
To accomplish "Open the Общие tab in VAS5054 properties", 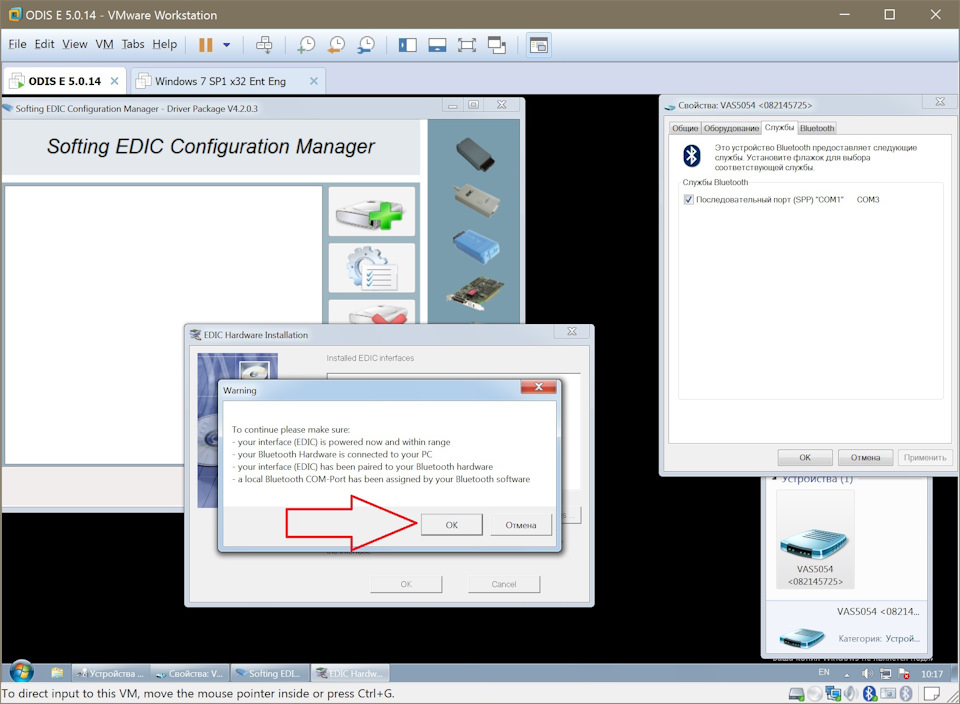I will pos(684,128).
